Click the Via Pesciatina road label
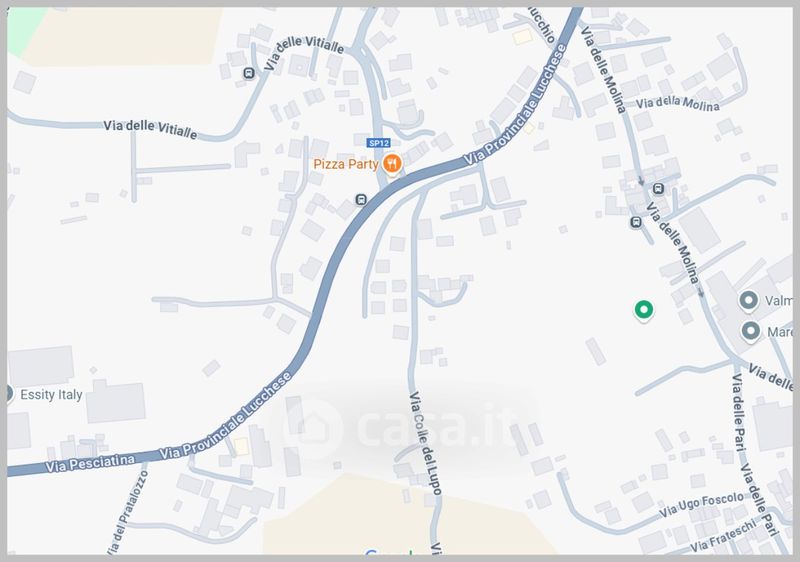Screen dimensions: 800x562 (x=90, y=463)
